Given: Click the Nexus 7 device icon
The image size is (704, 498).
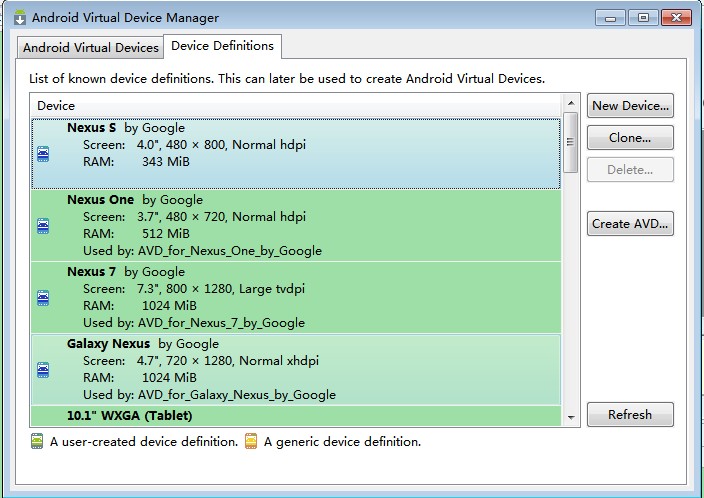Looking at the screenshot, I should tap(43, 298).
